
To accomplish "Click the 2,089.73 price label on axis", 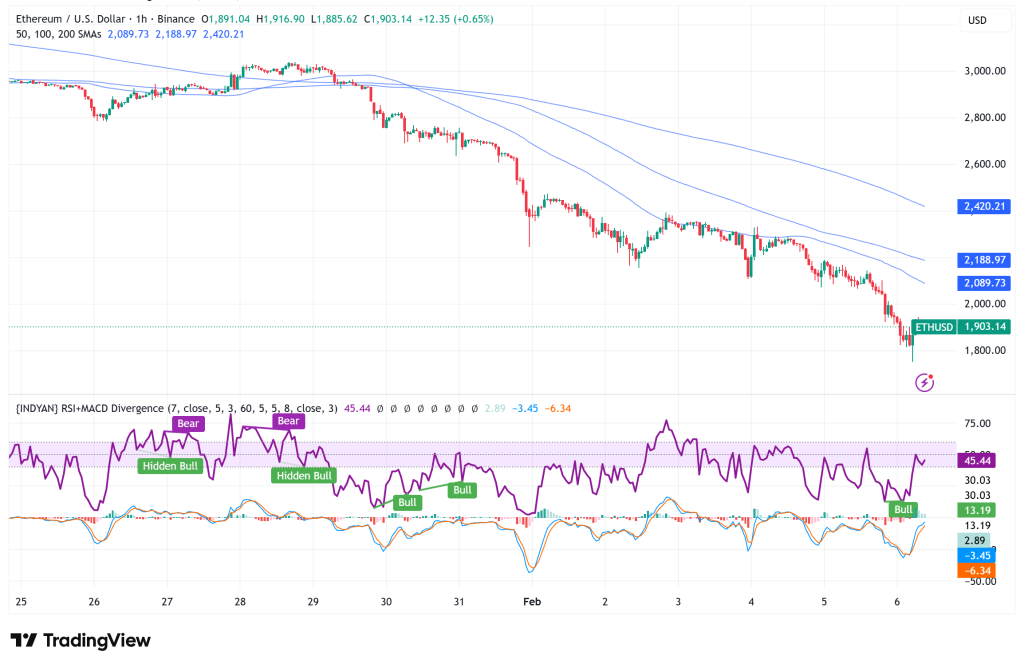I will 984,283.
